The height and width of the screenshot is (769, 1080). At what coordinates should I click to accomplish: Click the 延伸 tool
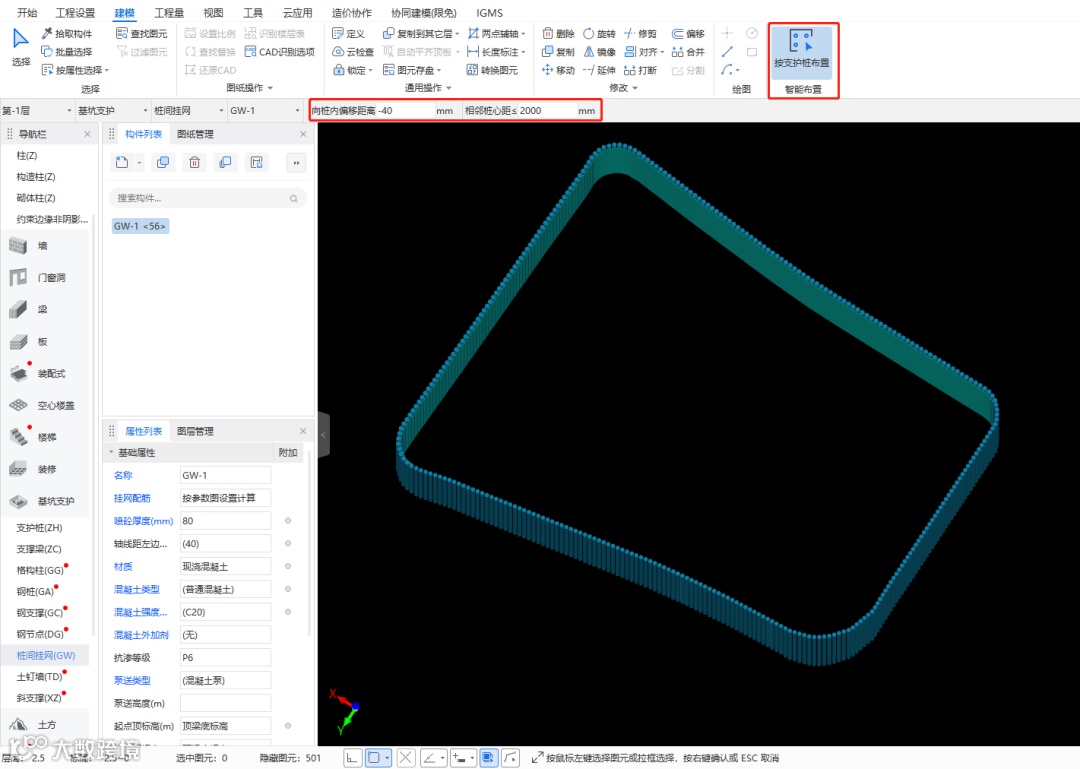pos(599,70)
